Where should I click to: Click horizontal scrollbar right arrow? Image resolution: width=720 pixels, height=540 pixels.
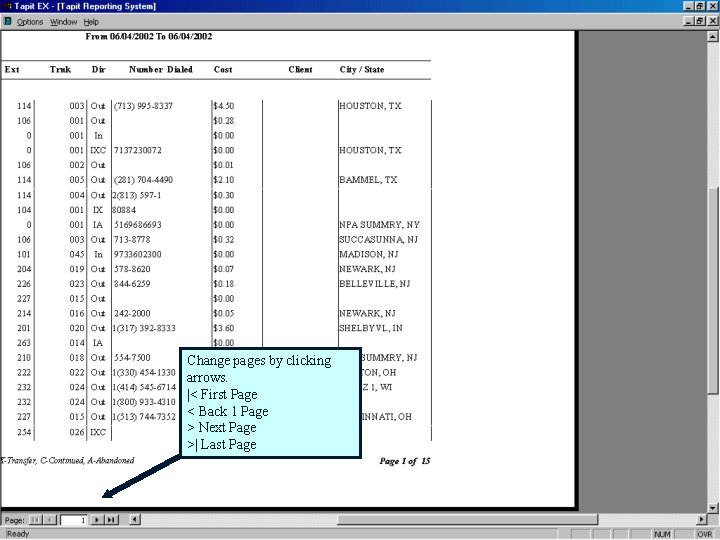[701, 520]
